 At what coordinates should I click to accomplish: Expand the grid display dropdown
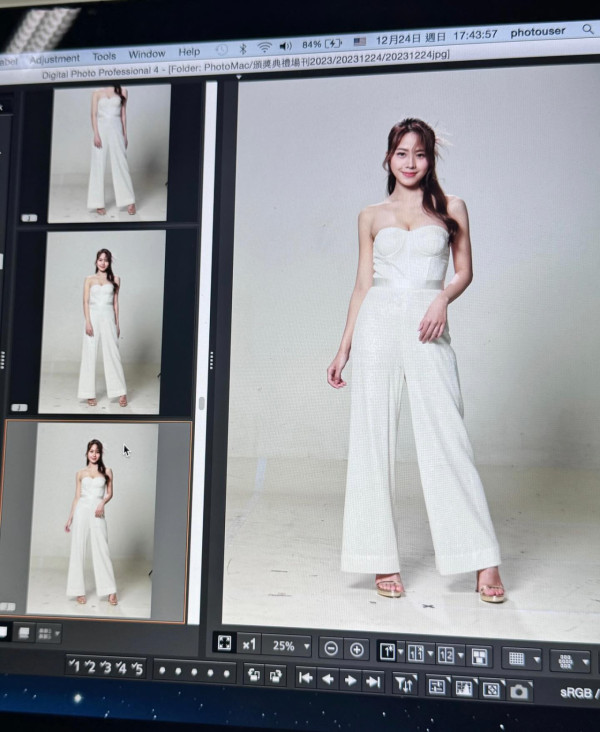point(521,658)
